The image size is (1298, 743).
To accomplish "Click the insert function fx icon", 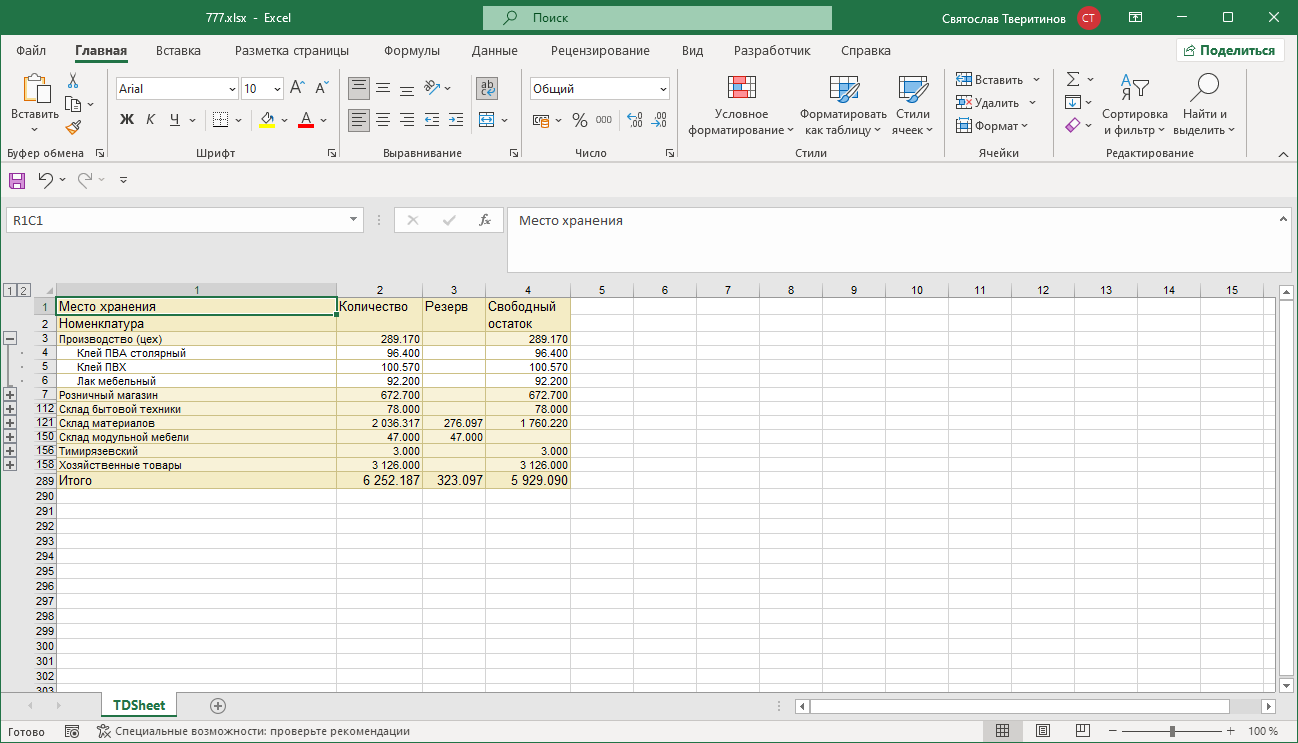I will click(485, 220).
